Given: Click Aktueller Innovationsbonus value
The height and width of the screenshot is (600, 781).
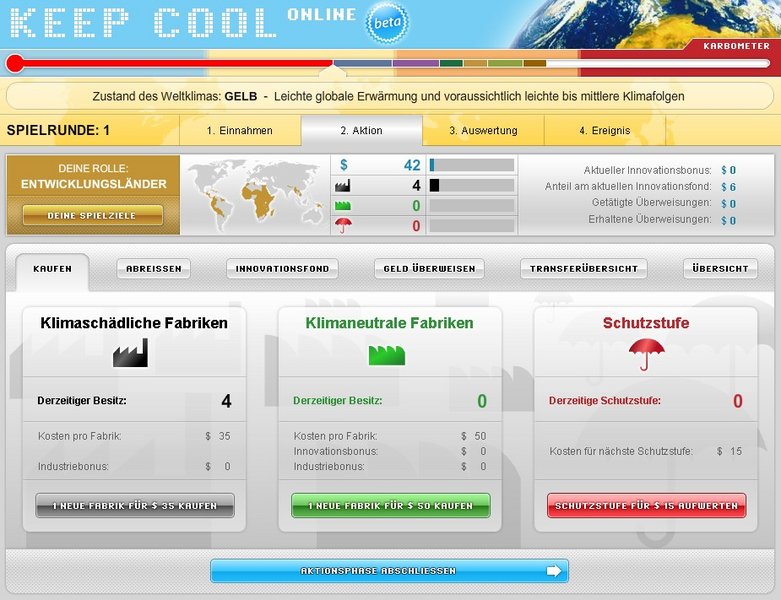Looking at the screenshot, I should click(x=729, y=170).
